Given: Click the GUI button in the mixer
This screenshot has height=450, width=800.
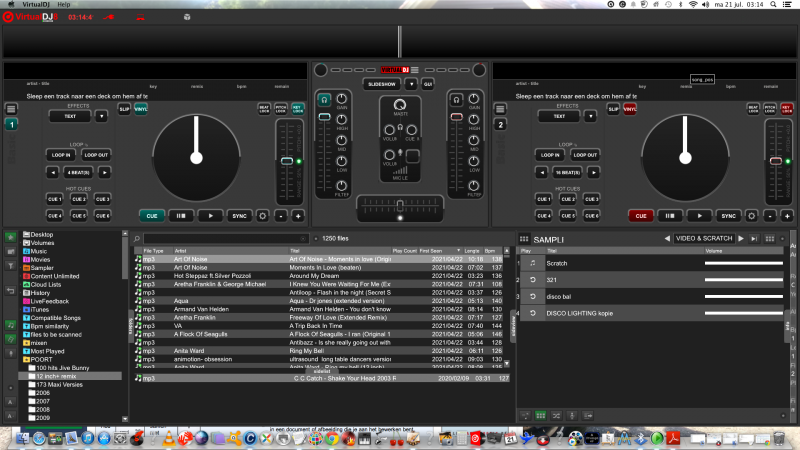Looking at the screenshot, I should 428,84.
